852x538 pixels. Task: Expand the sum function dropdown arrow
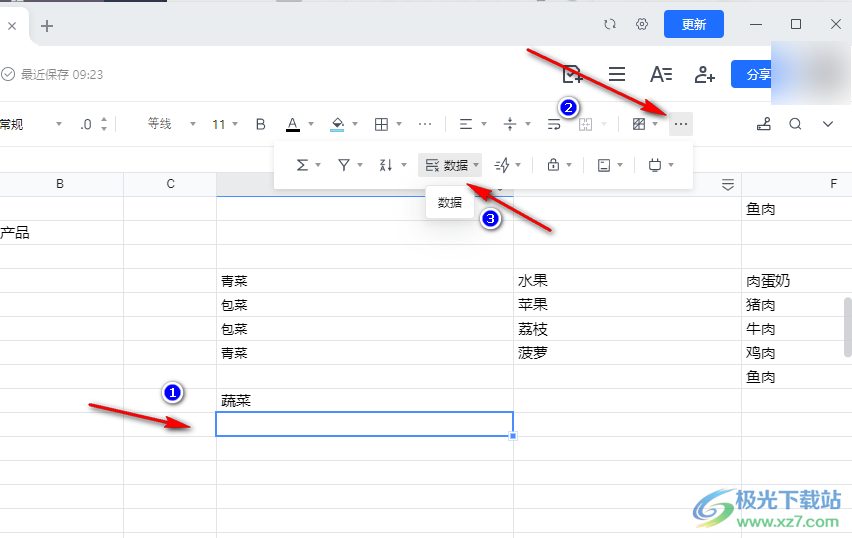coord(318,165)
